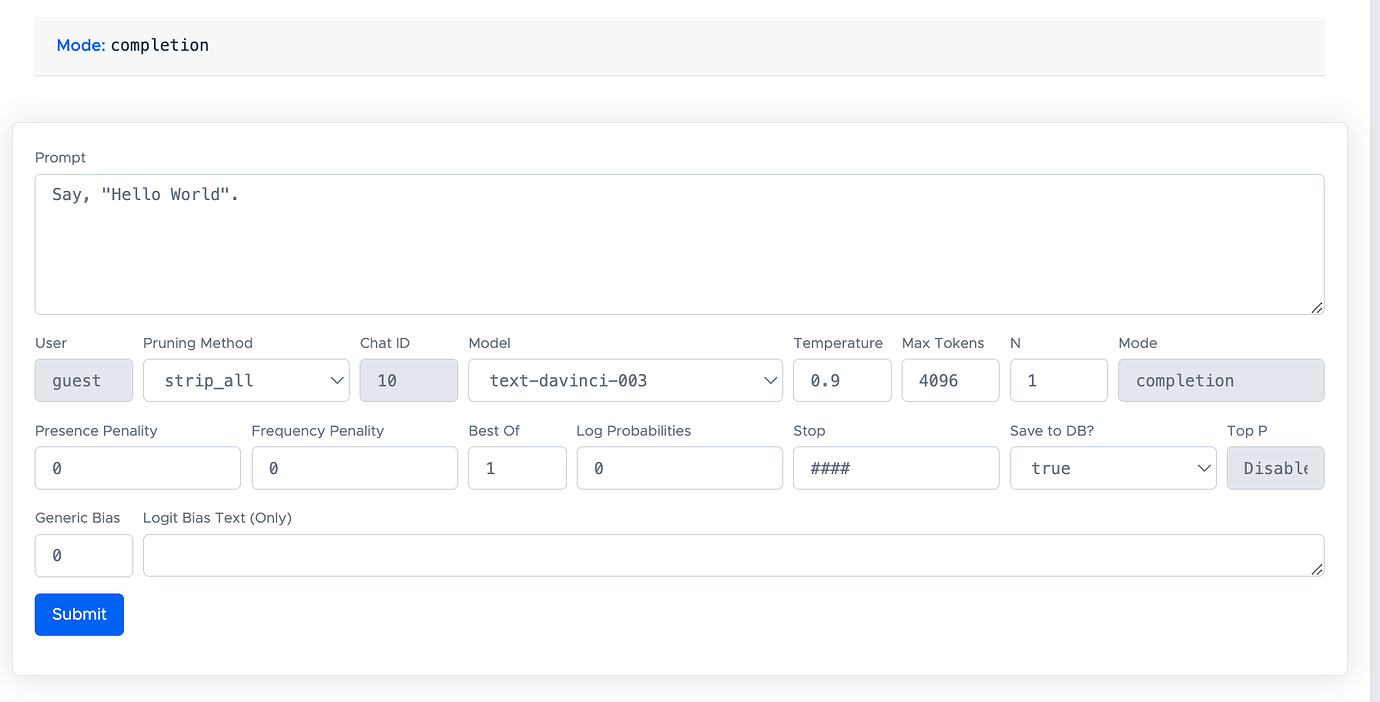
Task: Open the Save to DB dropdown
Action: click(x=1113, y=468)
